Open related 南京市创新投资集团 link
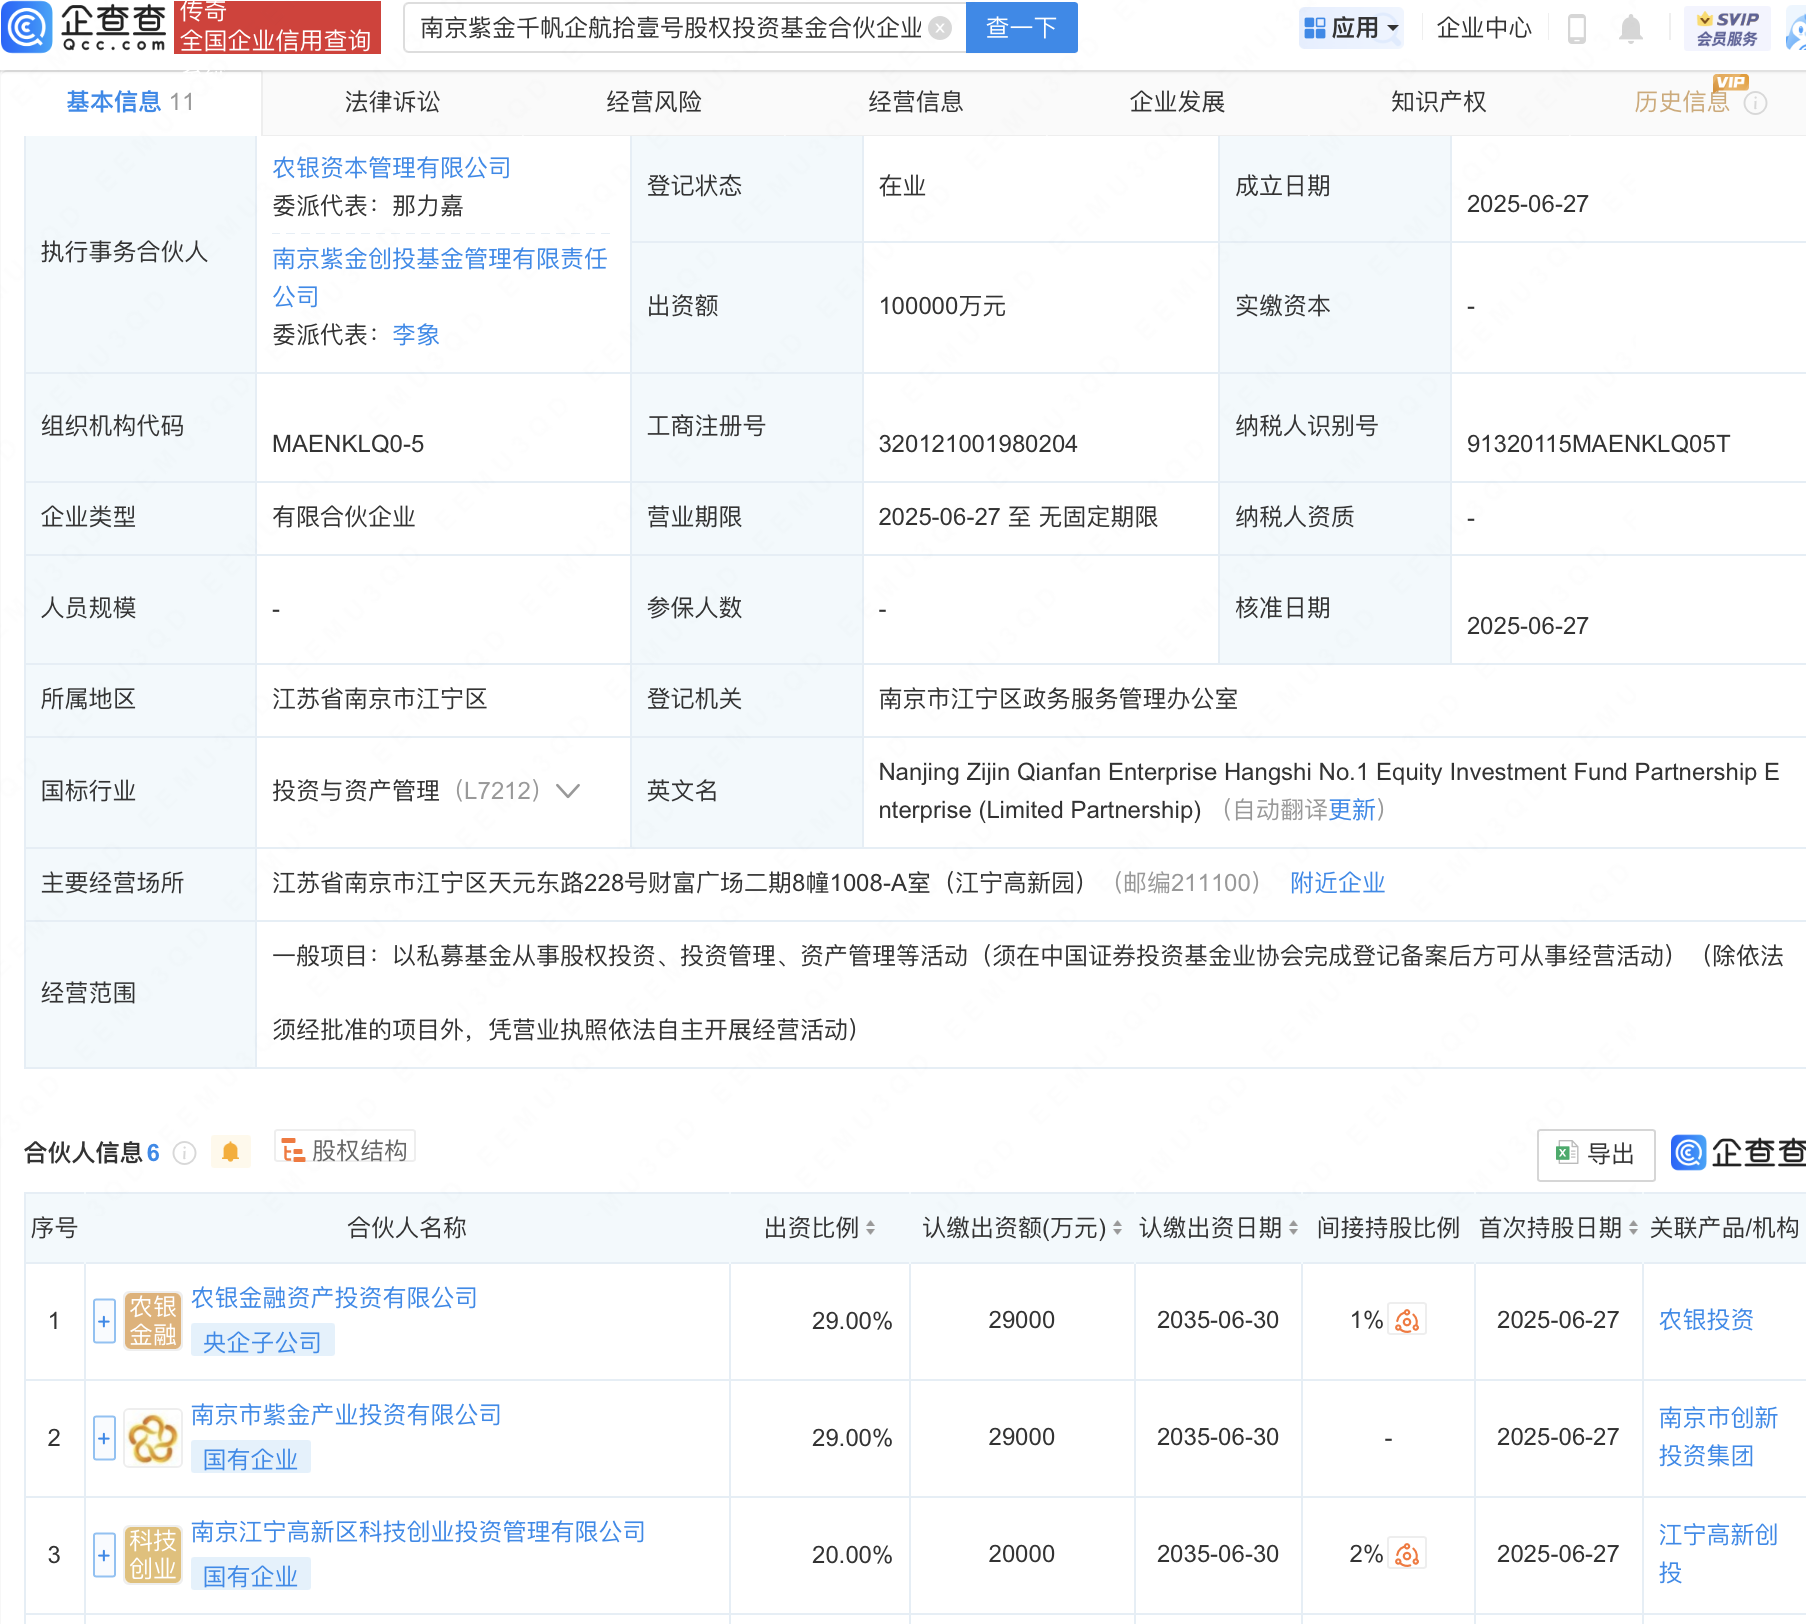 (1718, 1437)
